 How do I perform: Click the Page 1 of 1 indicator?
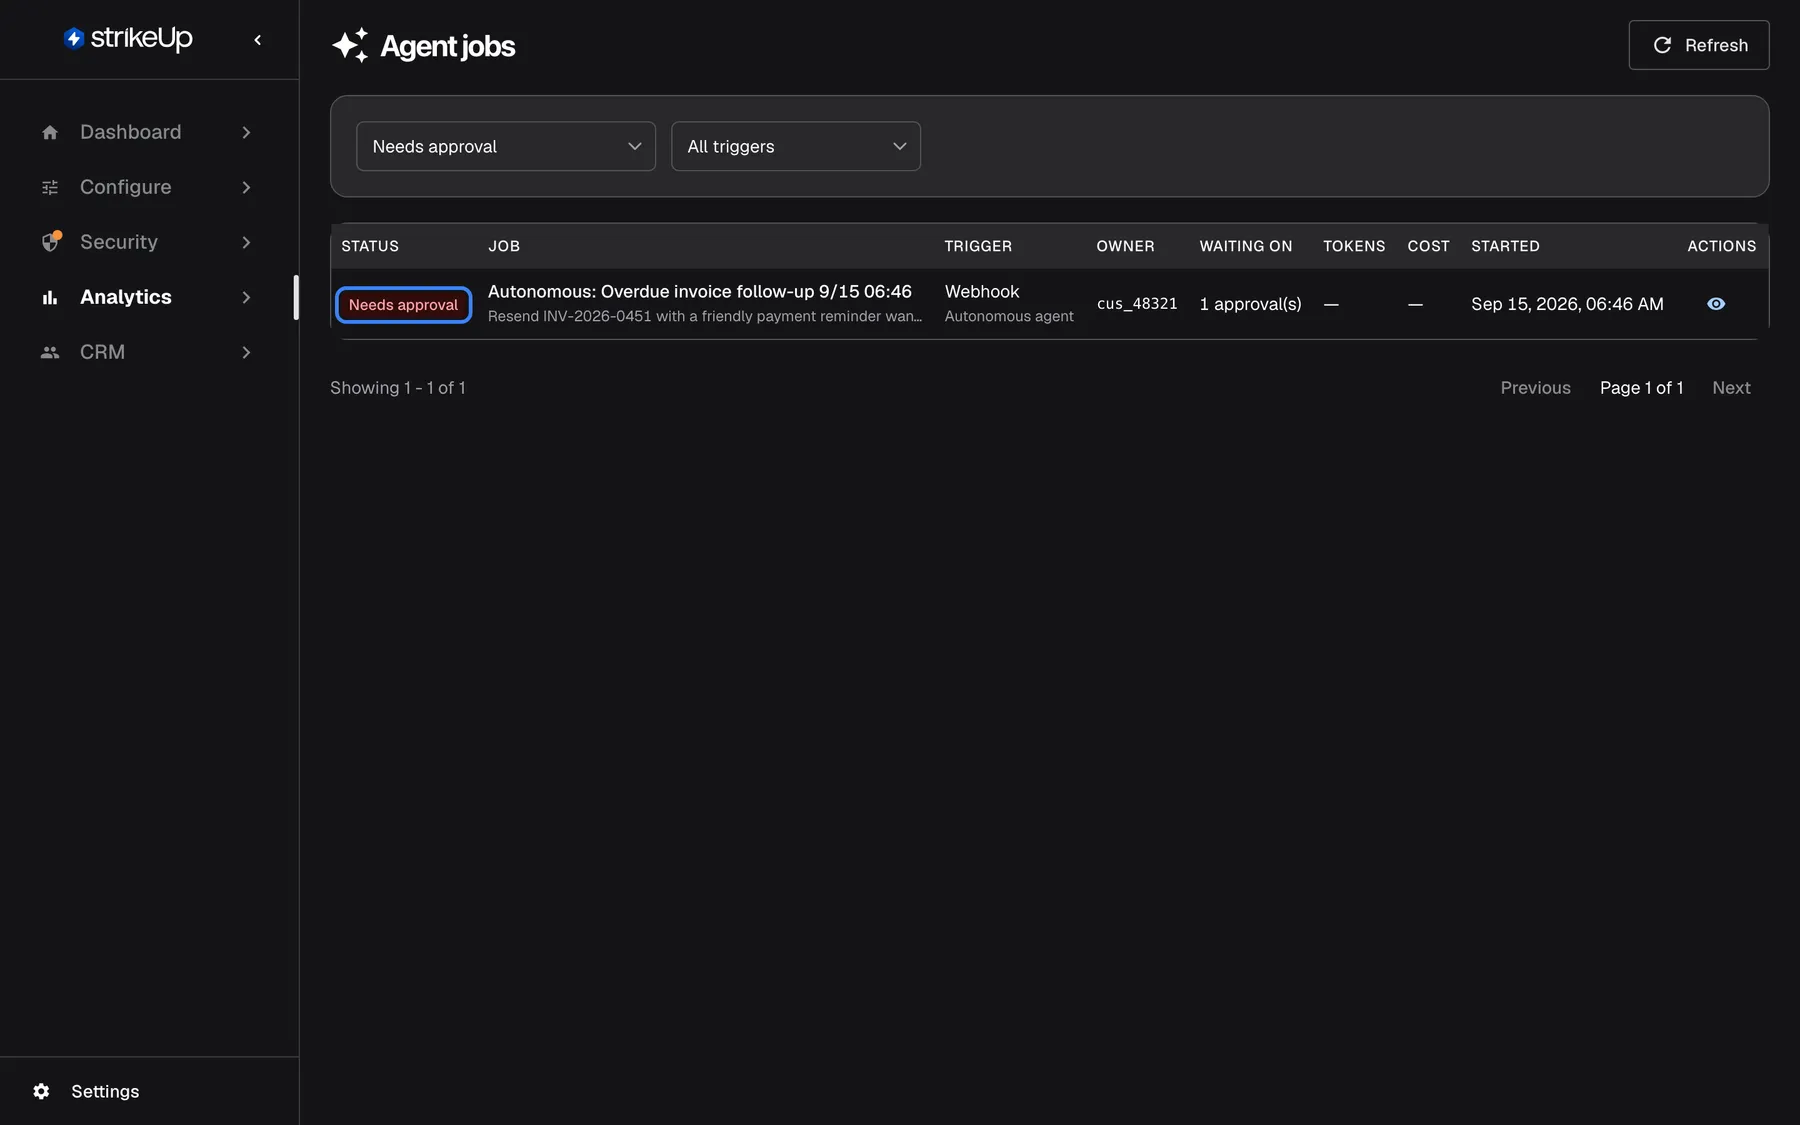tap(1641, 388)
